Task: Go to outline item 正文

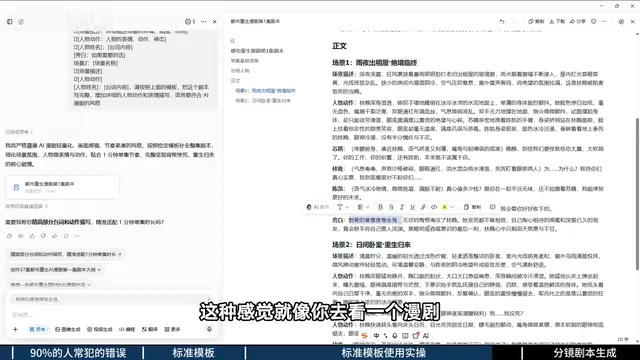Action: pos(236,81)
